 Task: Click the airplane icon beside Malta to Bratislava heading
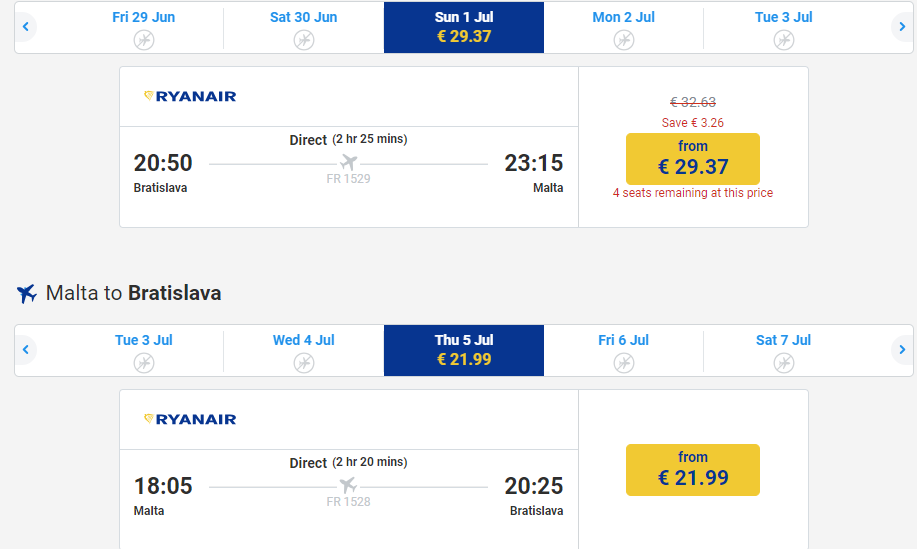(27, 294)
